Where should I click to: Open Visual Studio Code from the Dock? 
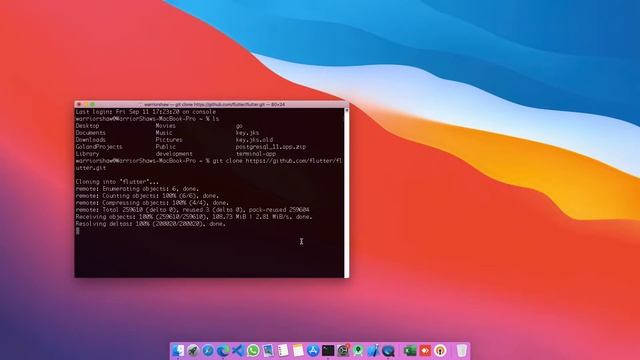(238, 351)
